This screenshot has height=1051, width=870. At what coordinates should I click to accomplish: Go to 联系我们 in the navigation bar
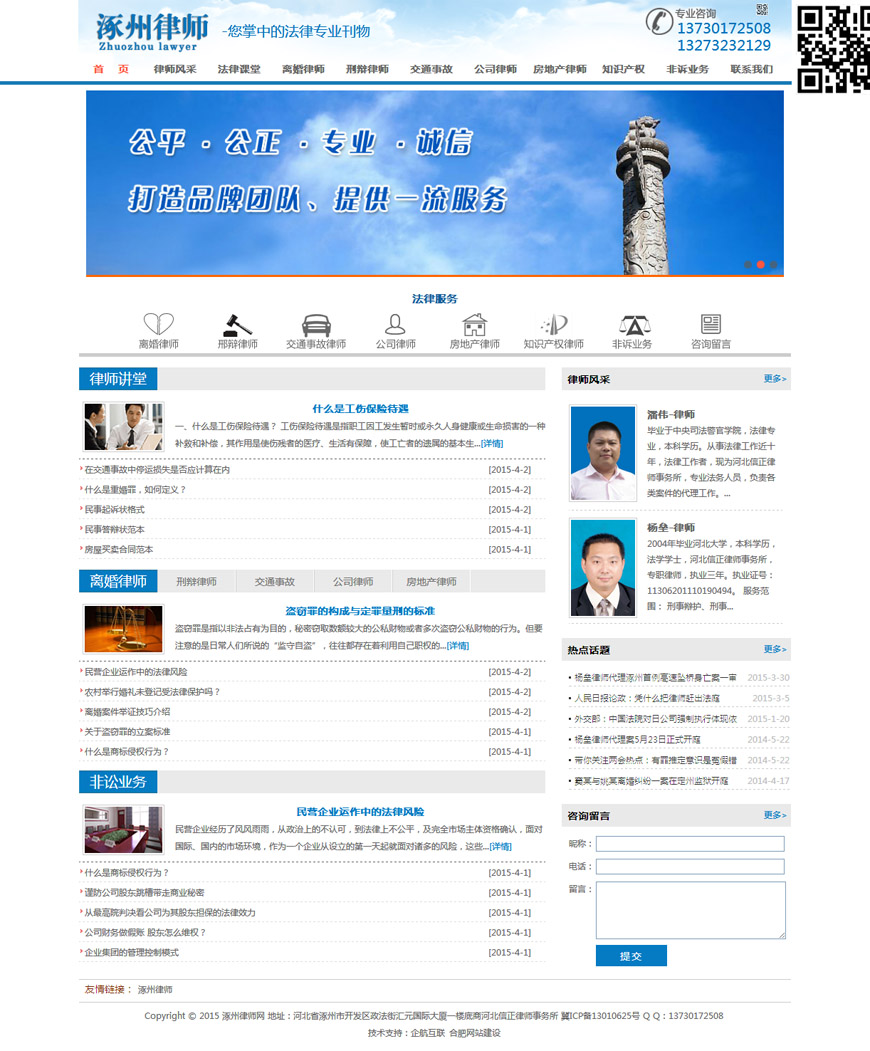pyautogui.click(x=751, y=69)
